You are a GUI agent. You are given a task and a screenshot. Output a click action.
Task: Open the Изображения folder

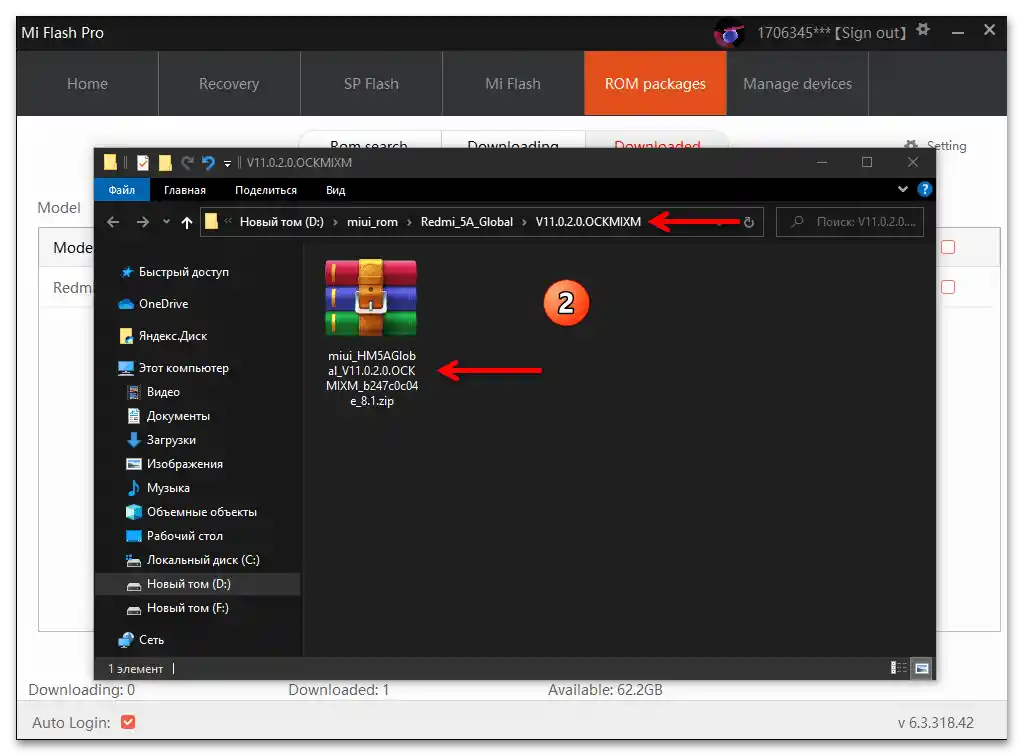pos(175,464)
